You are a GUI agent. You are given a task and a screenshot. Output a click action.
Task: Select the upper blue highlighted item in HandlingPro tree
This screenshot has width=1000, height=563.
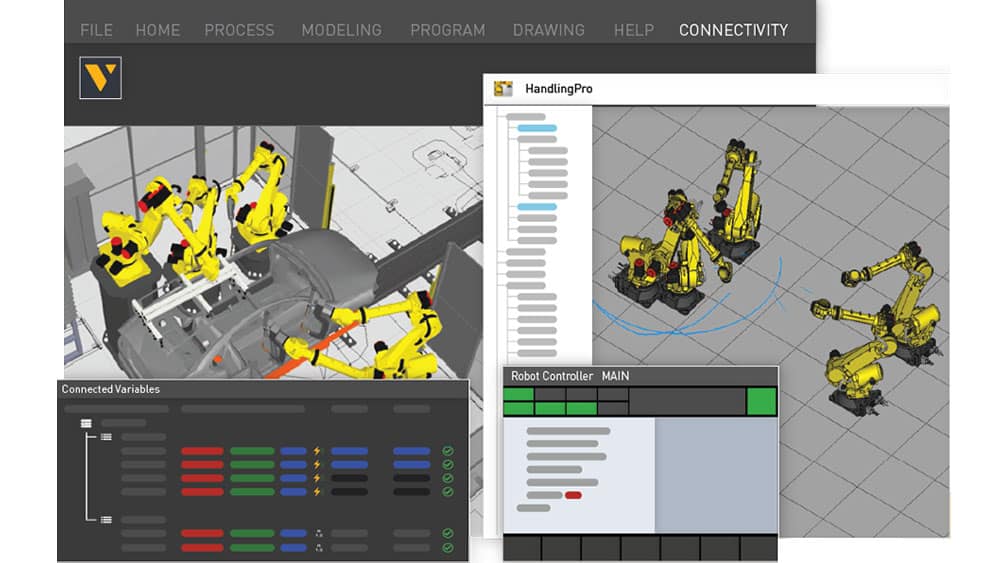tap(537, 128)
